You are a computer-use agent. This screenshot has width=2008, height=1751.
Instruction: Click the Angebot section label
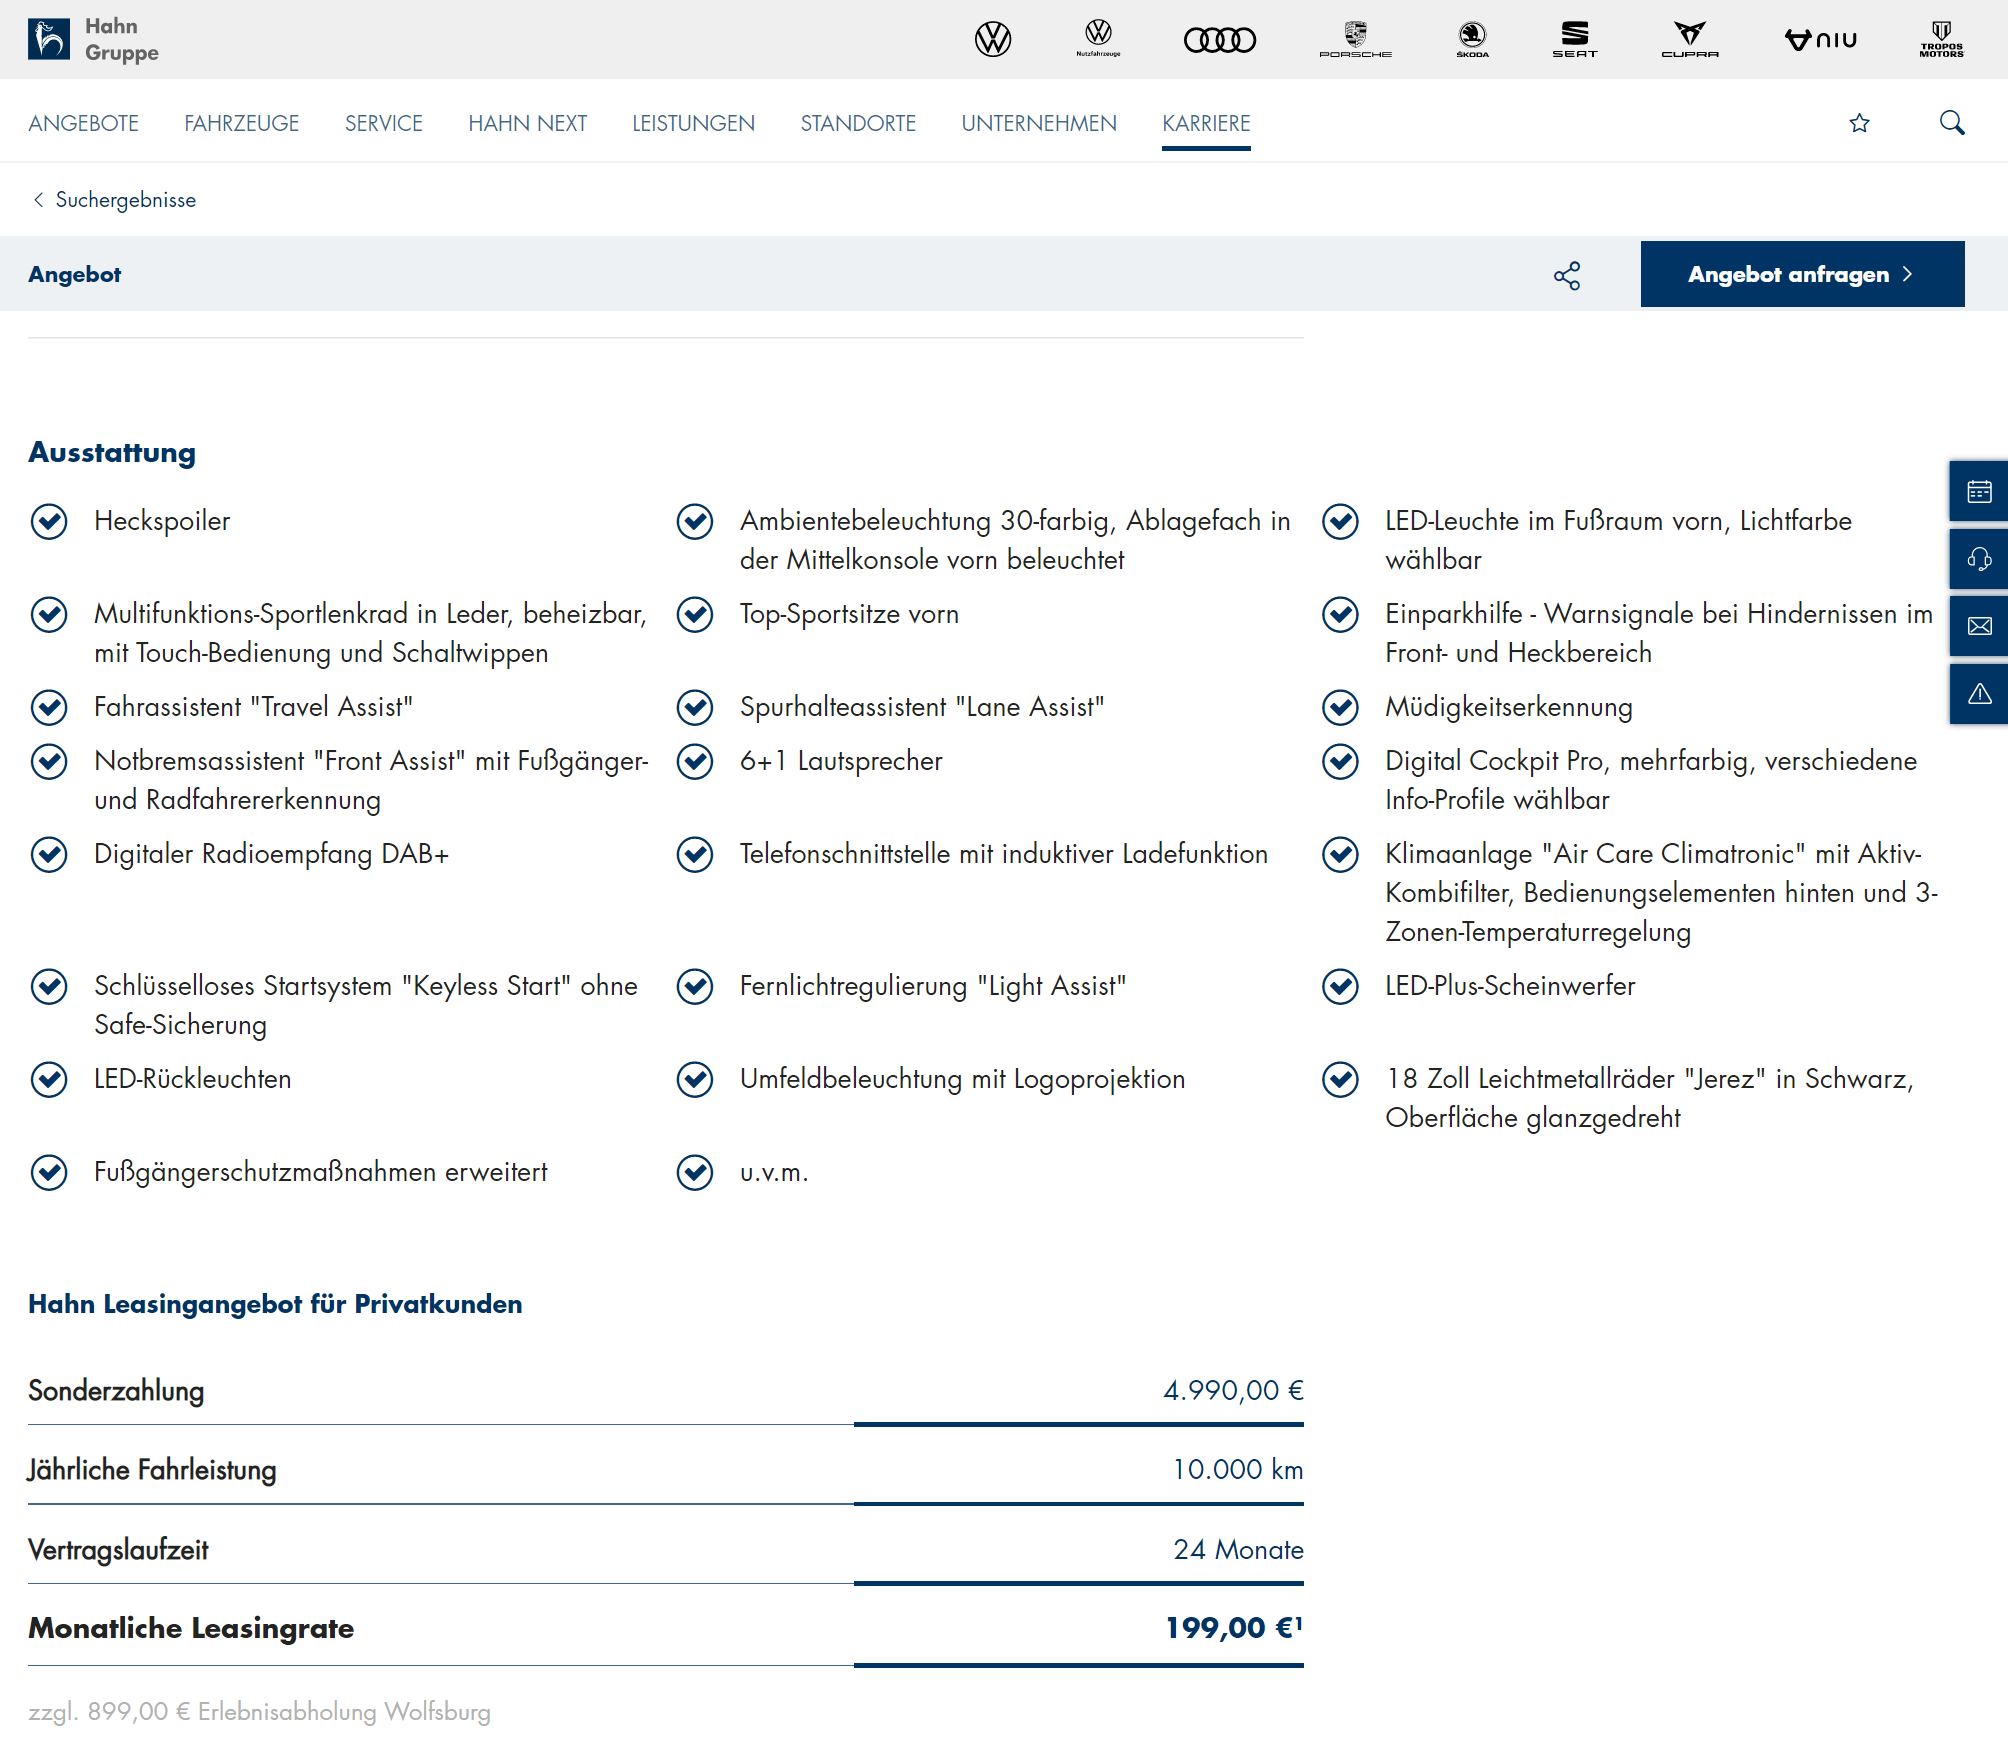coord(75,274)
